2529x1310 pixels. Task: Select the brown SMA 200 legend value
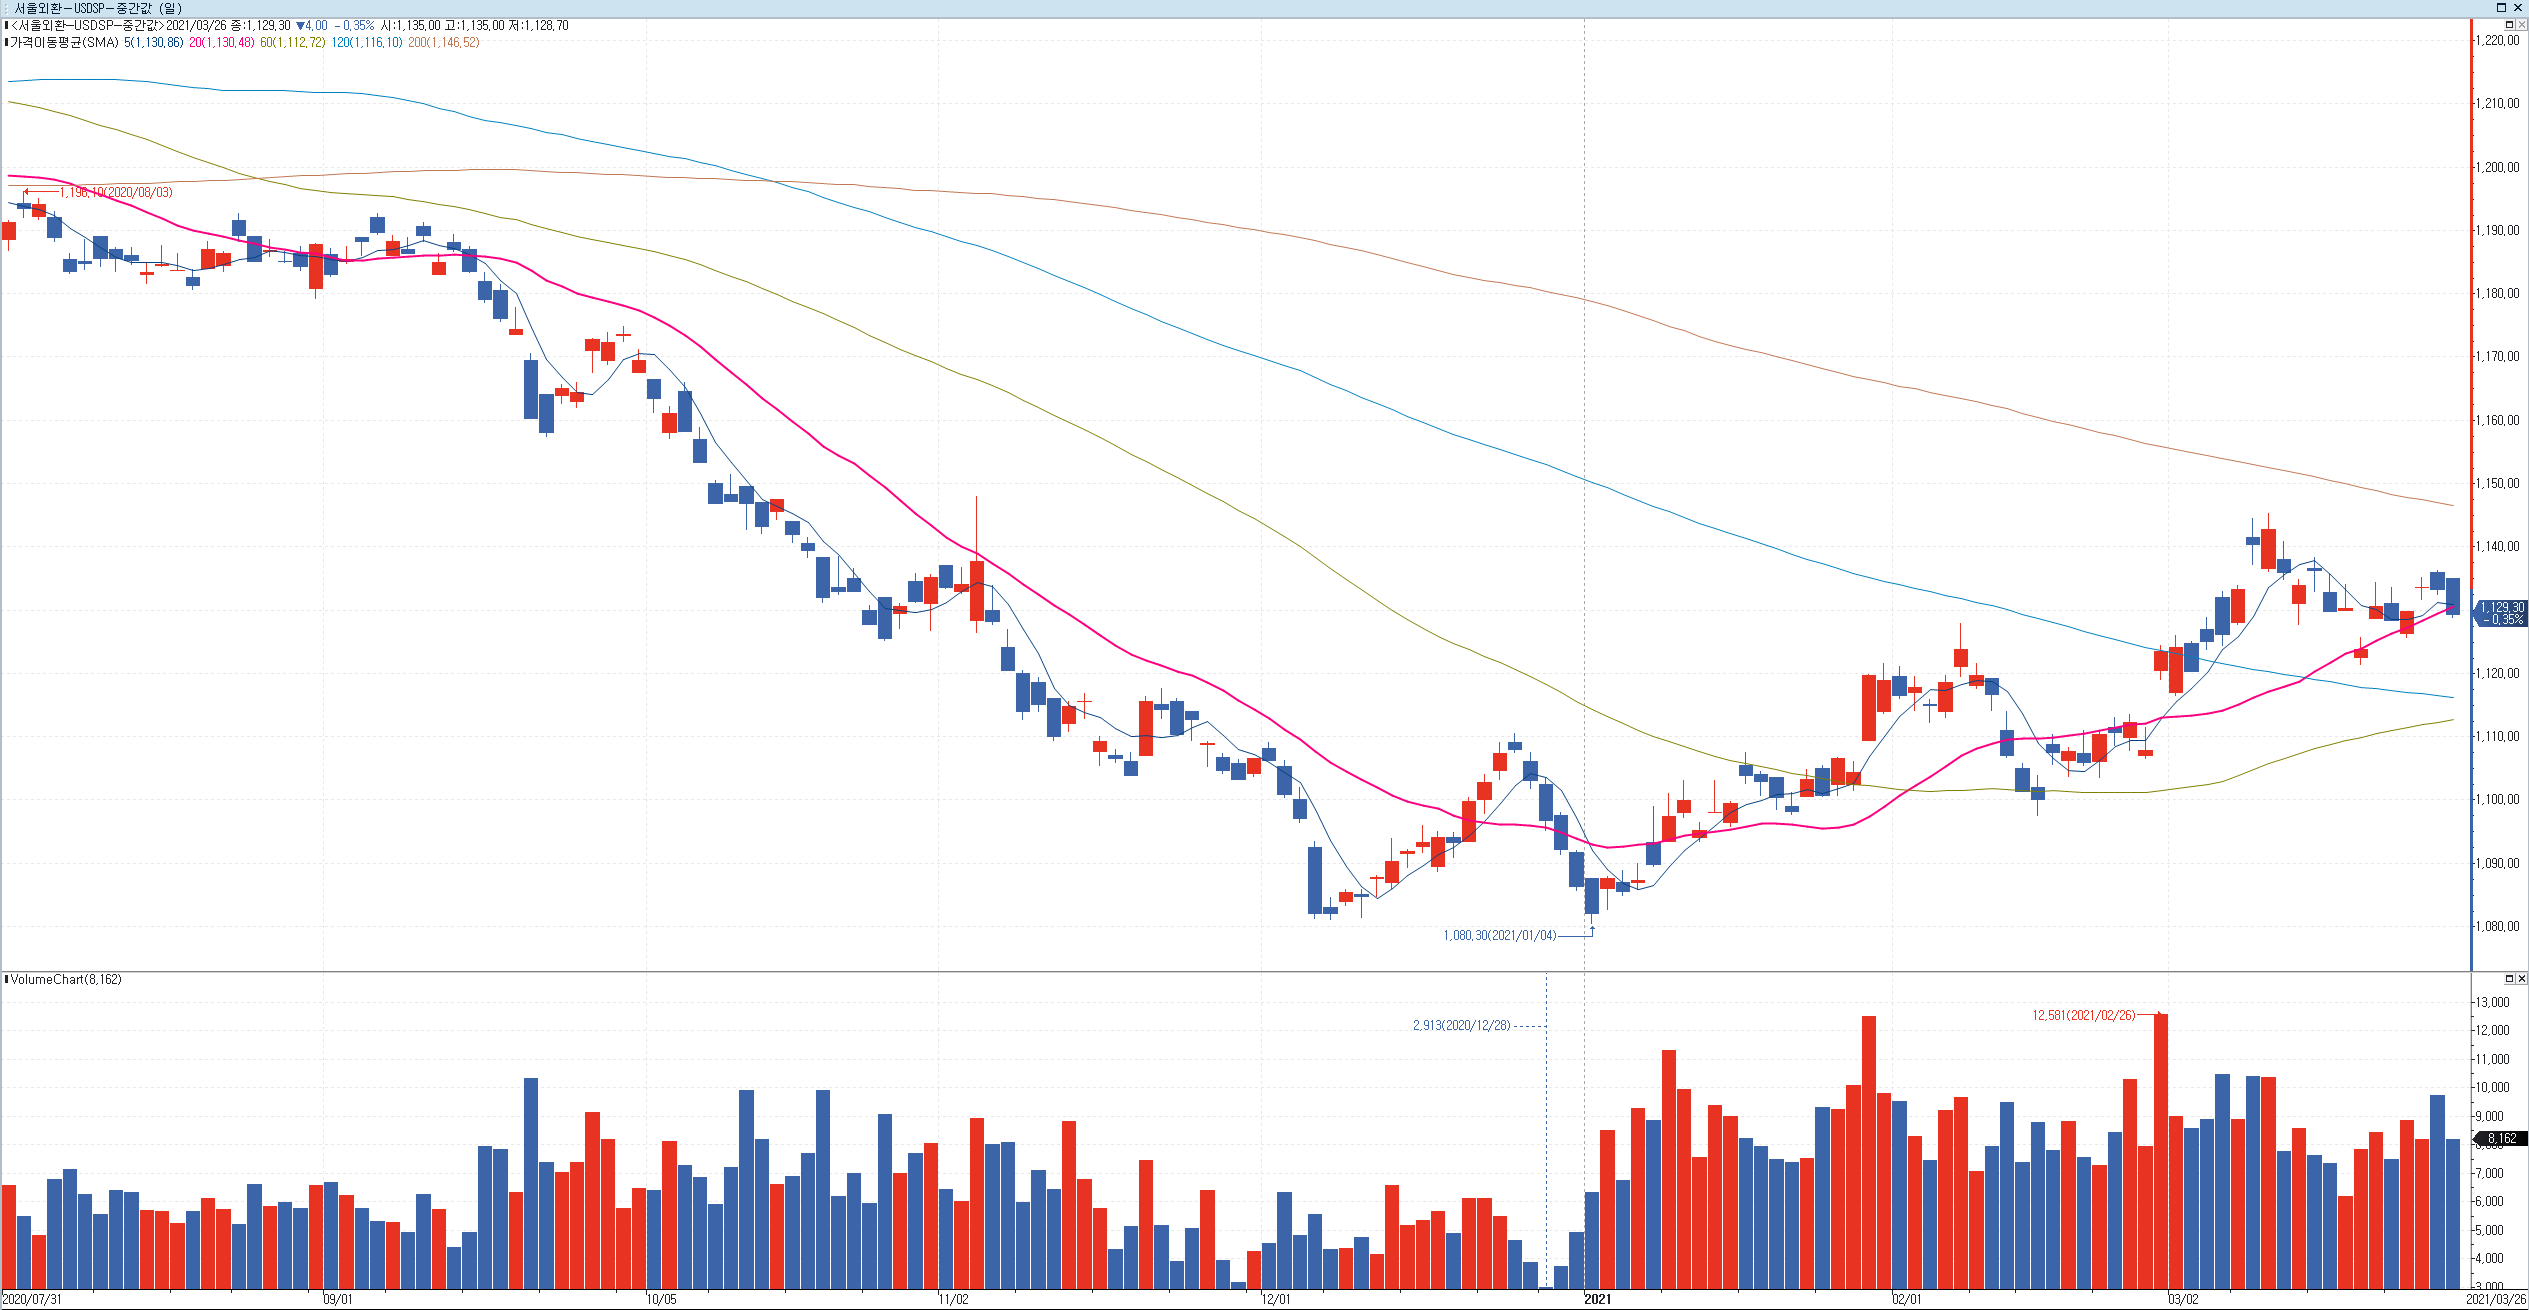(x=443, y=43)
